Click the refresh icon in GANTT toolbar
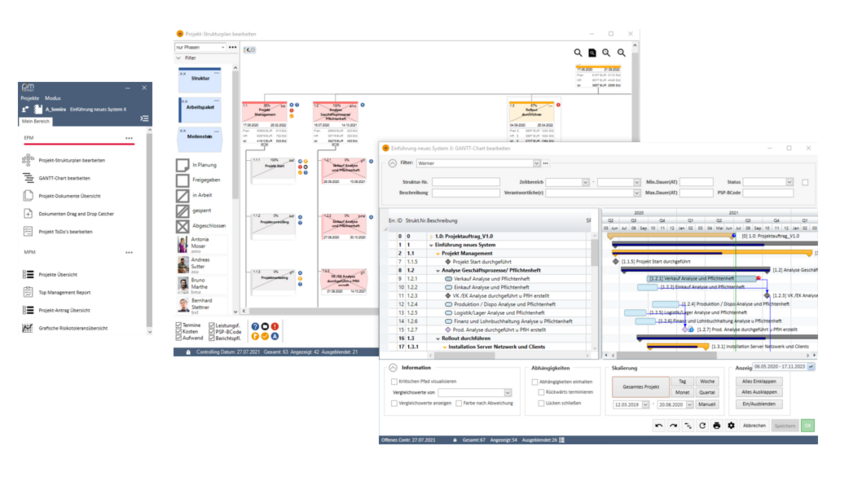Viewport: 853px width, 480px height. click(x=702, y=425)
